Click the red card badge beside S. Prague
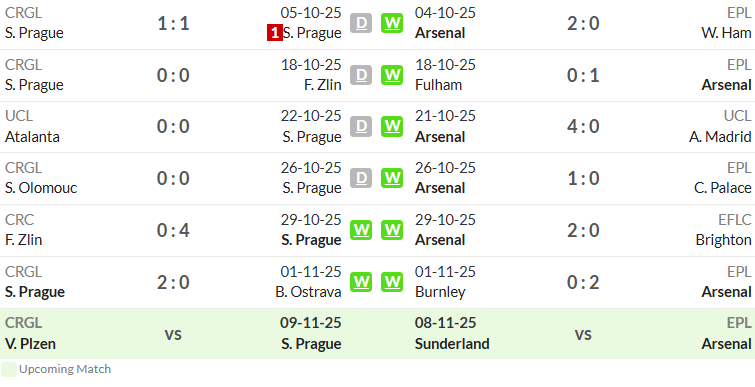This screenshot has width=755, height=387. (x=274, y=33)
